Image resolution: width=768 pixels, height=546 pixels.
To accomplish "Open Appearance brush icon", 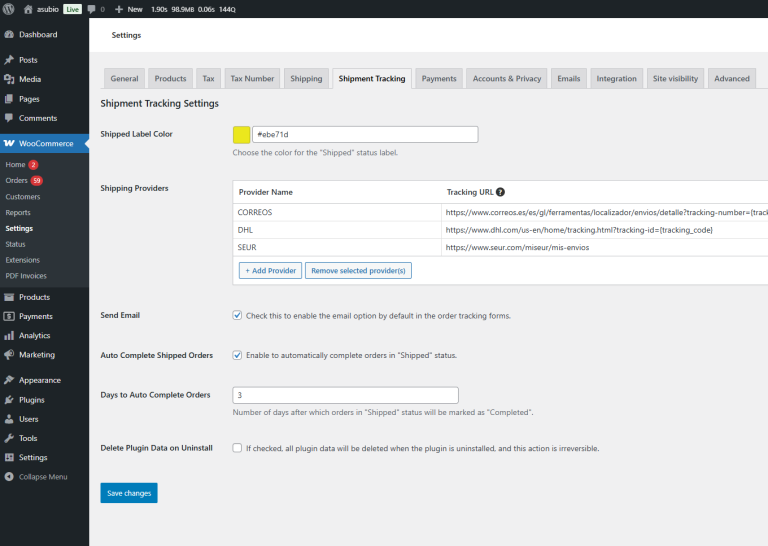I will [x=9, y=380].
